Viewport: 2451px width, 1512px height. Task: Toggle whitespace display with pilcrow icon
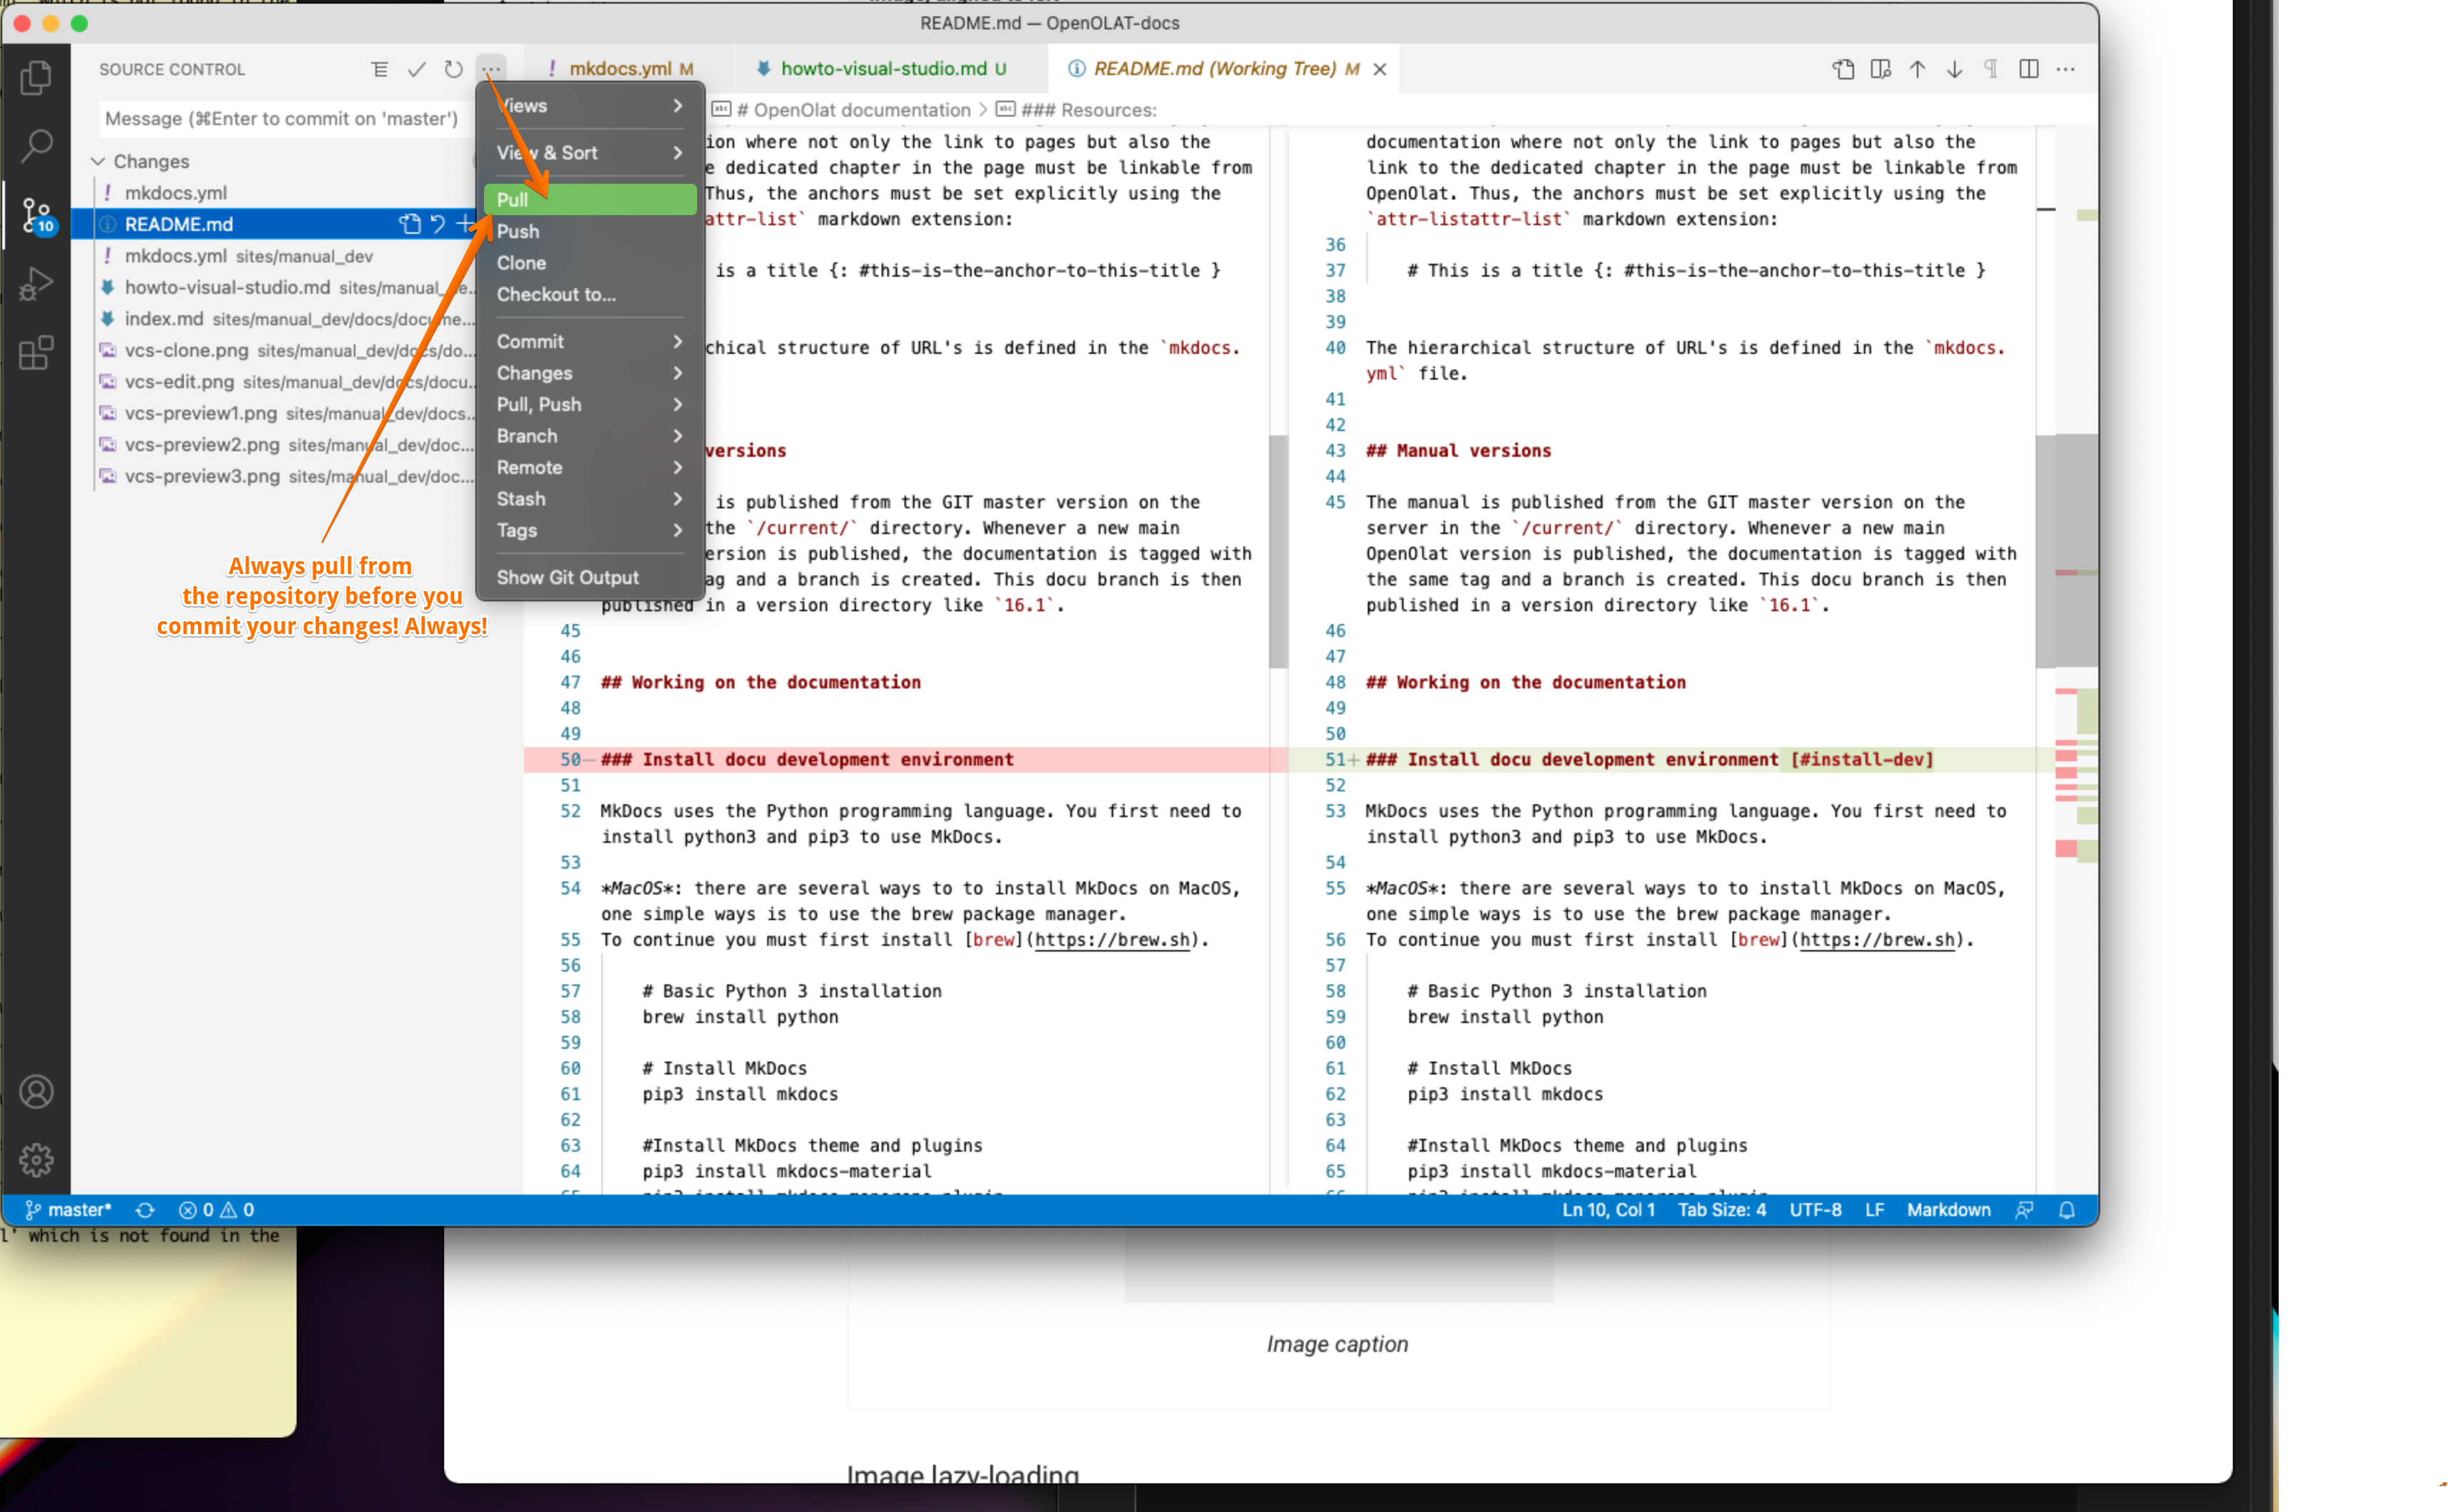point(1991,69)
